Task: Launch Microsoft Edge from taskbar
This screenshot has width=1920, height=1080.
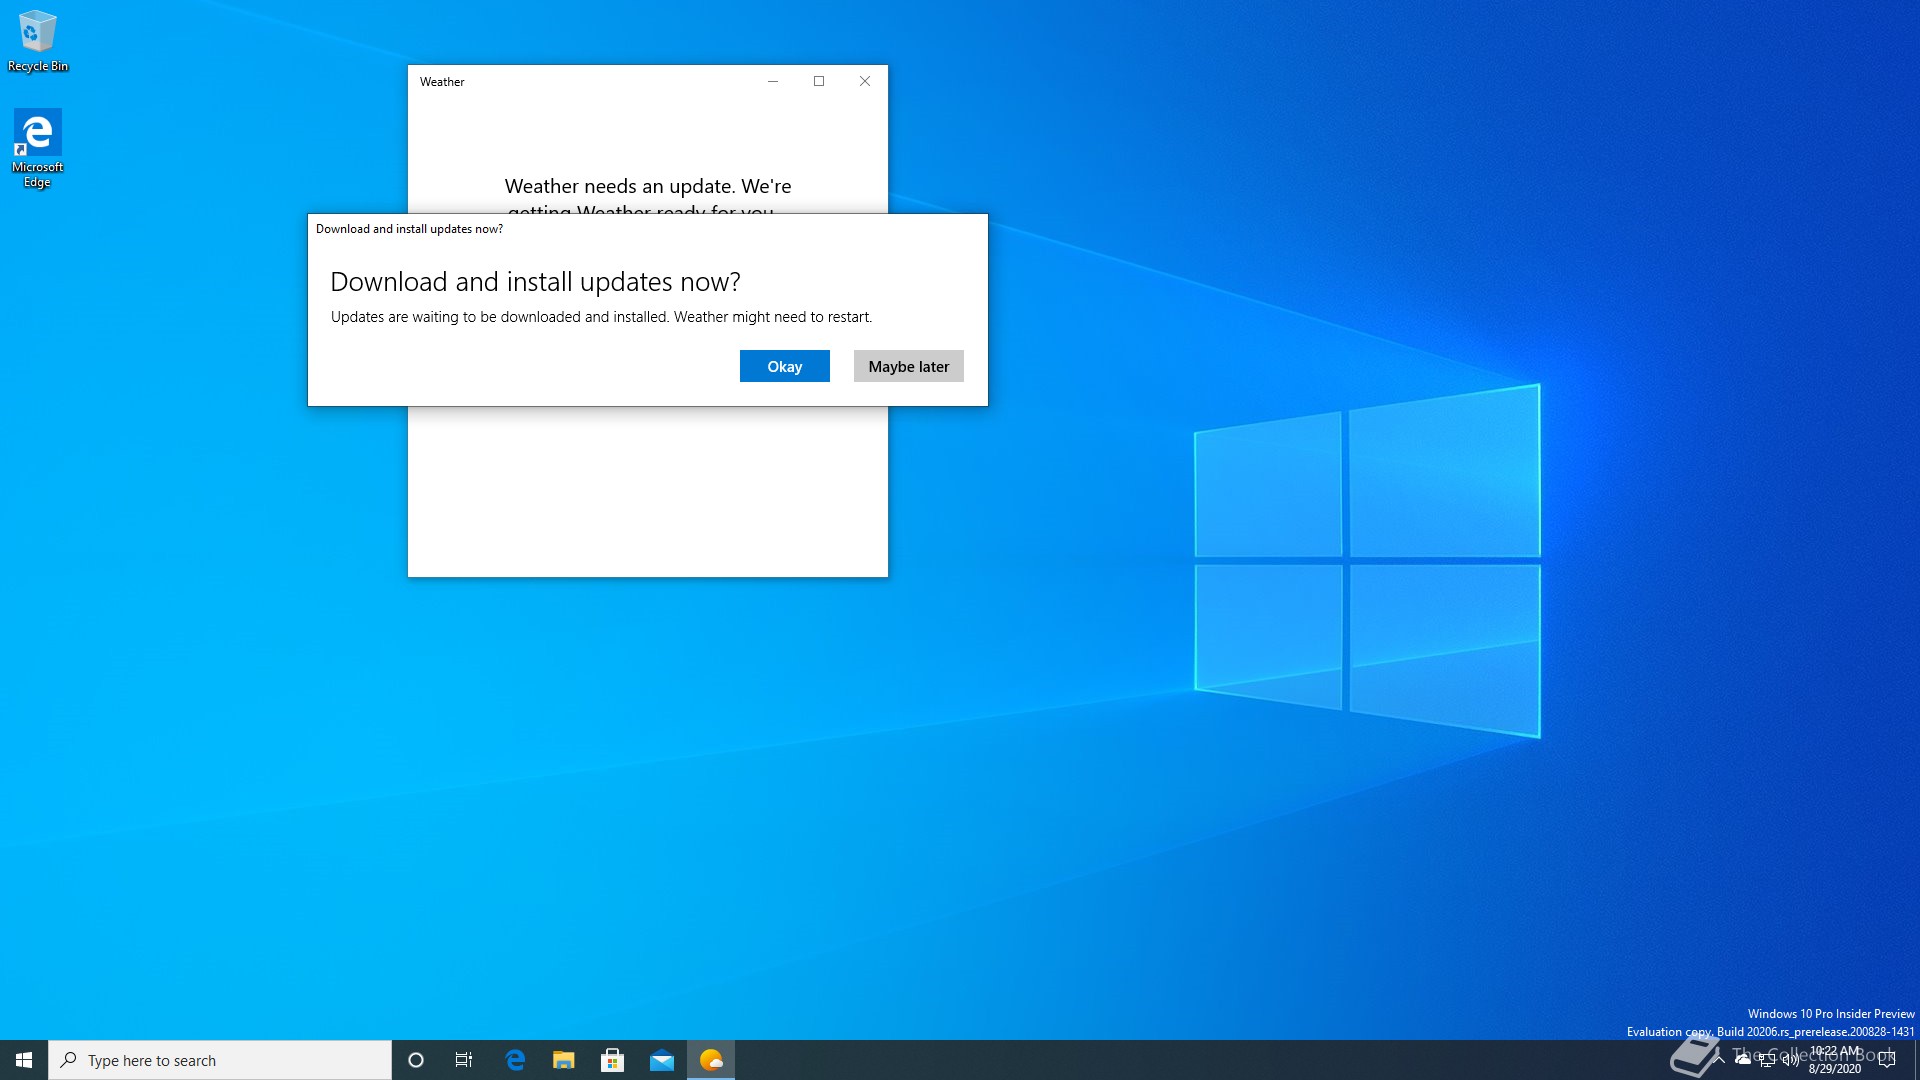Action: coord(515,1060)
